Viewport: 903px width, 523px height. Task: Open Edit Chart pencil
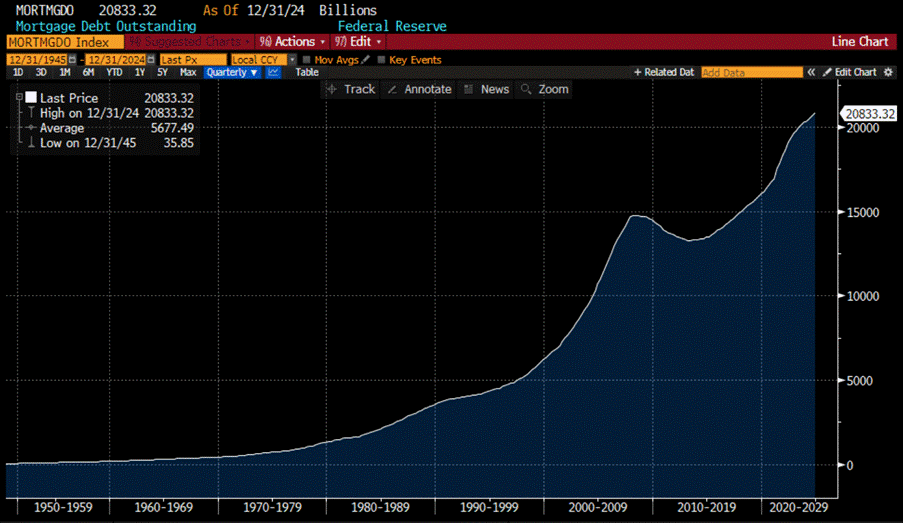[850, 72]
